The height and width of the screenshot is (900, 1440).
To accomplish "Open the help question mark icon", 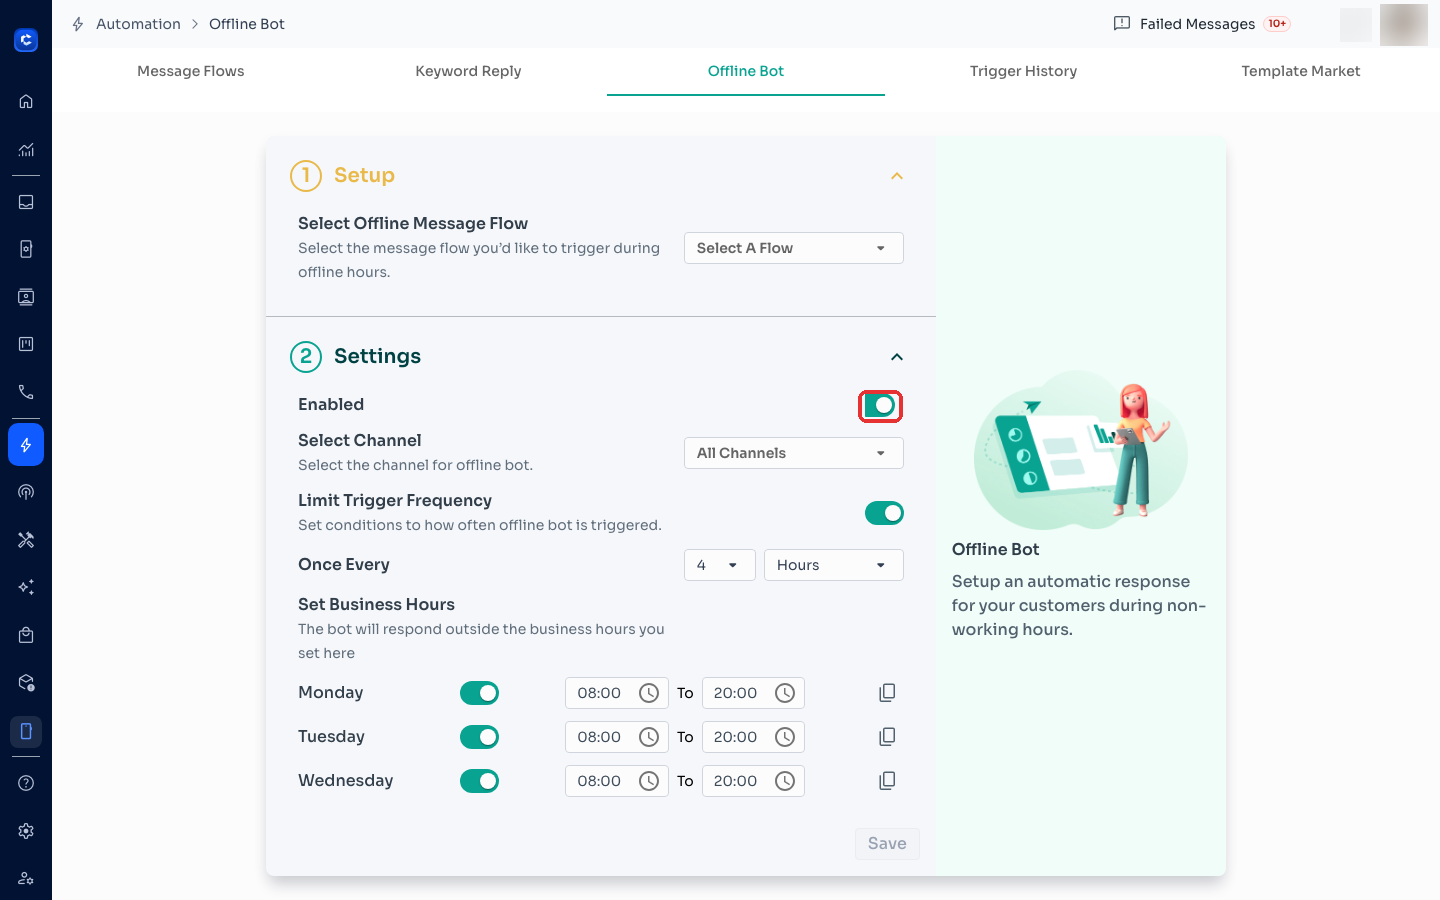I will pyautogui.click(x=26, y=783).
